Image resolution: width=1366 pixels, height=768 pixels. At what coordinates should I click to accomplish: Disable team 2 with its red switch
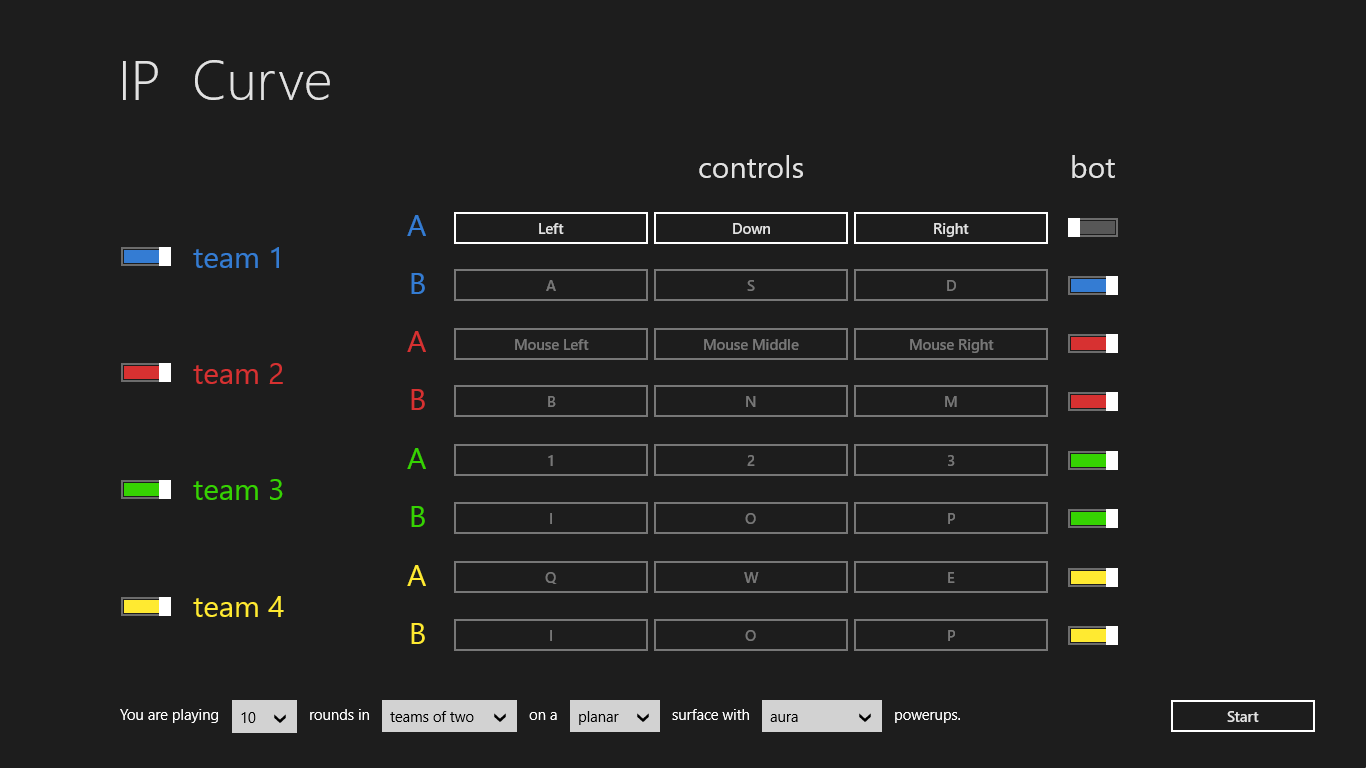(x=146, y=373)
